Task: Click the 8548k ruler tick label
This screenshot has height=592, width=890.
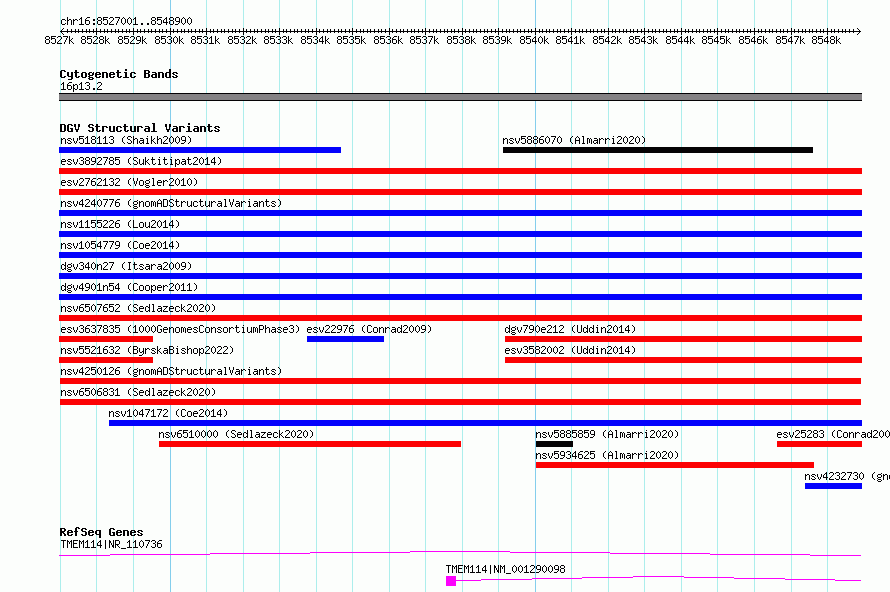Action: (826, 40)
